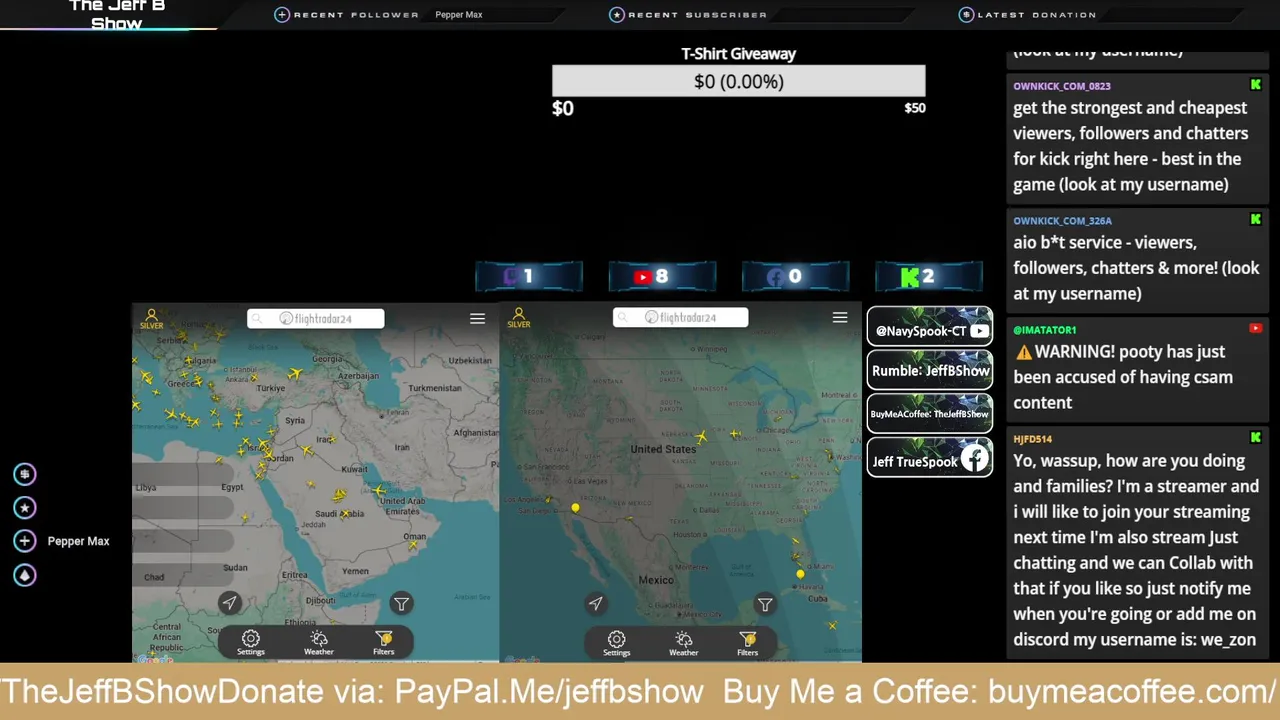Open Weather on United States map toolbar
This screenshot has height=720, width=1280.
(684, 643)
